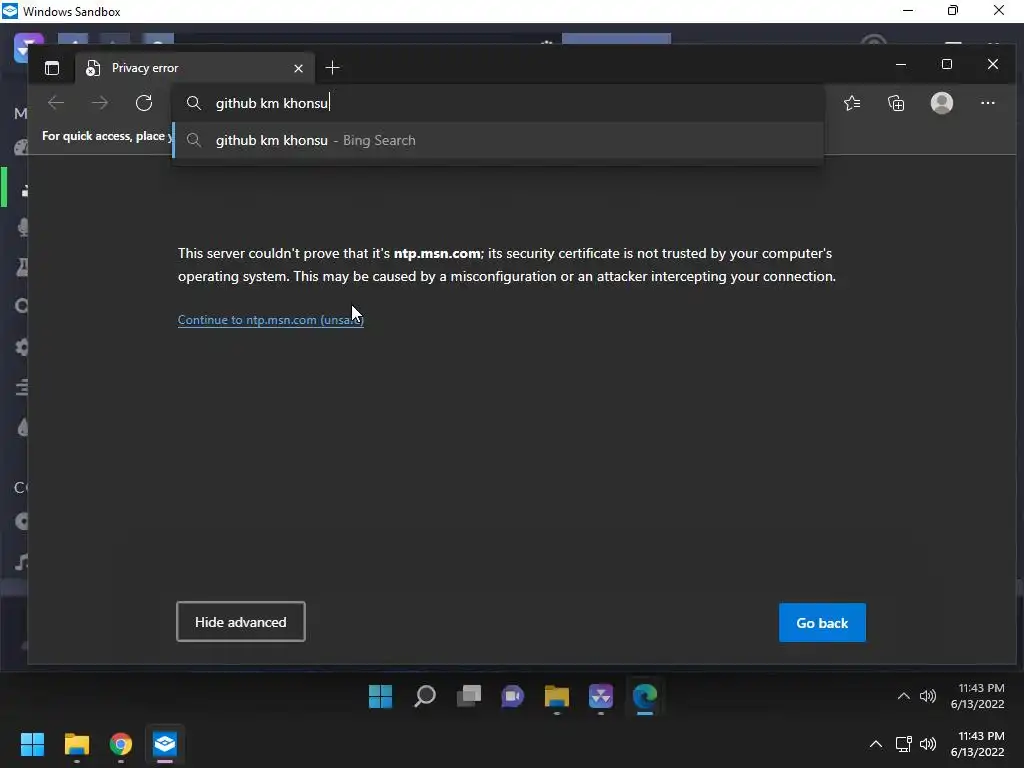This screenshot has height=768, width=1024.
Task: Click the bold ntp.msn.com domain text
Action: tap(437, 253)
